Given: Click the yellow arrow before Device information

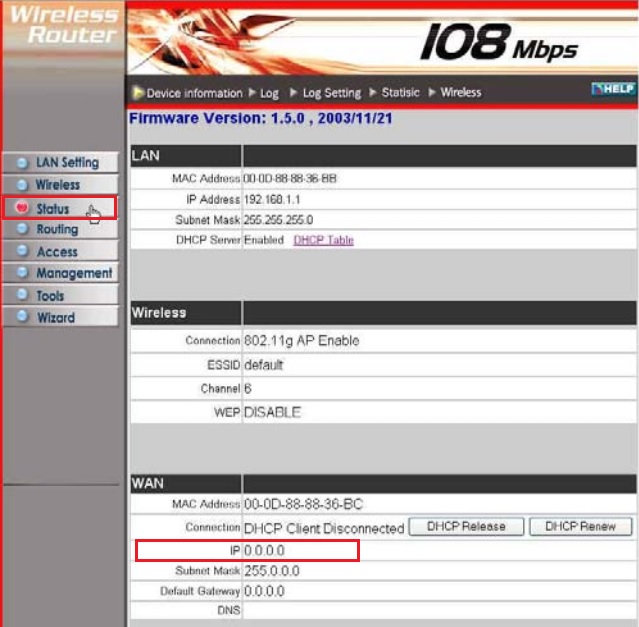Looking at the screenshot, I should coord(138,93).
